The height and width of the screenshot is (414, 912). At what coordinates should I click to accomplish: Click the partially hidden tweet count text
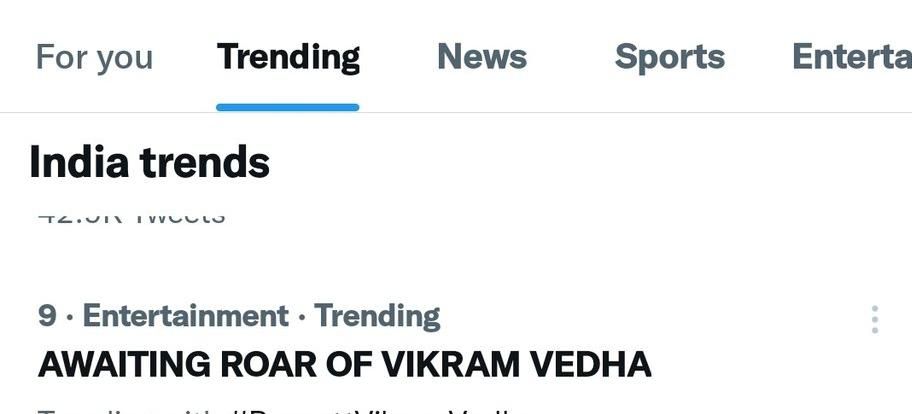point(132,216)
